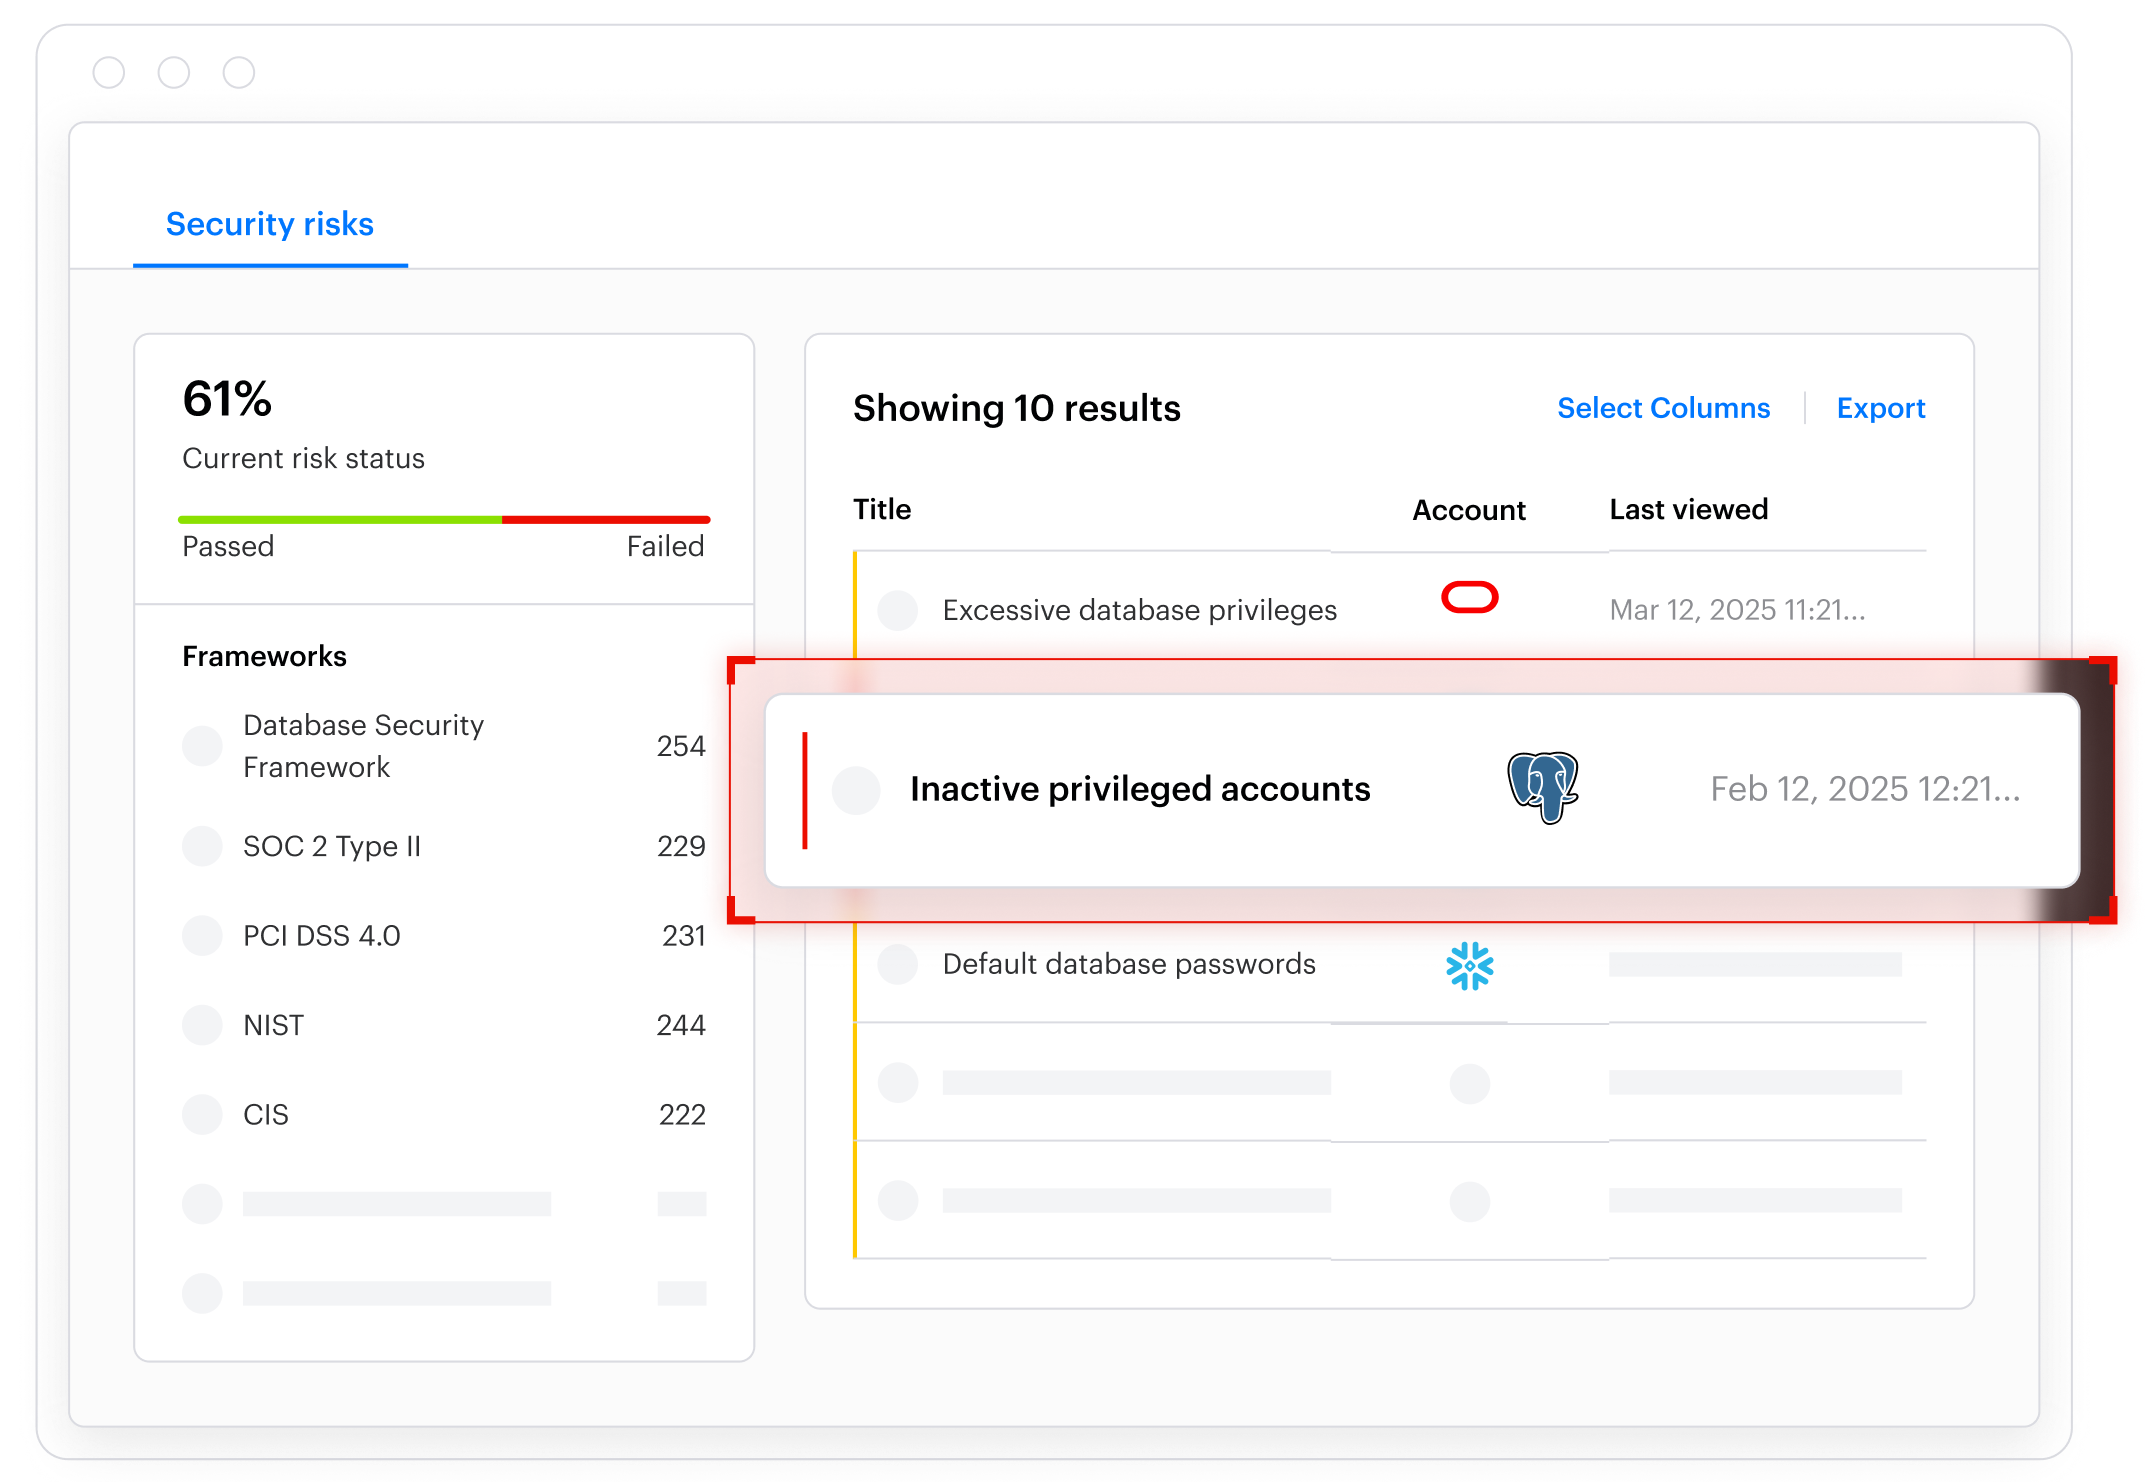Click the Export link

pos(1880,408)
